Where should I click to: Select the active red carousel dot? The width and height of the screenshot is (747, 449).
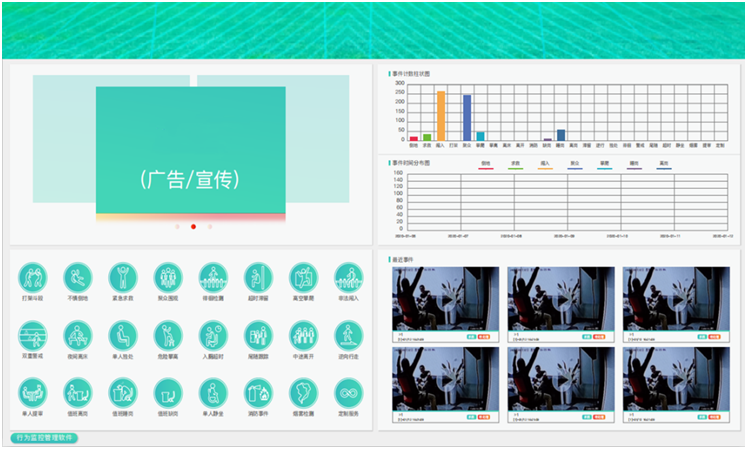193,227
